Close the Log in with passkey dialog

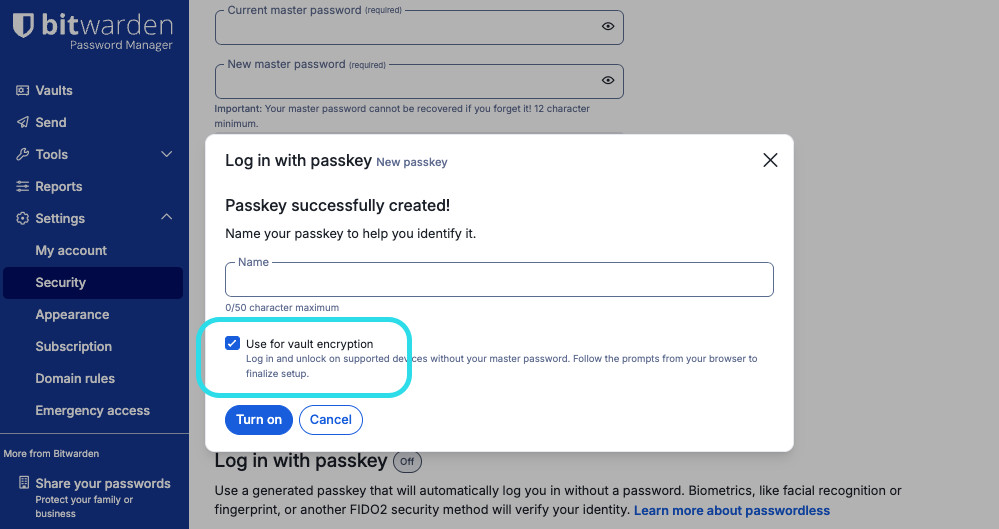coord(770,160)
